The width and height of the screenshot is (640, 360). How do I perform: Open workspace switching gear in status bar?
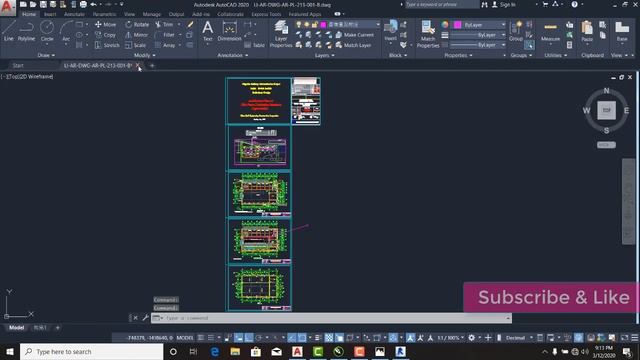point(471,338)
